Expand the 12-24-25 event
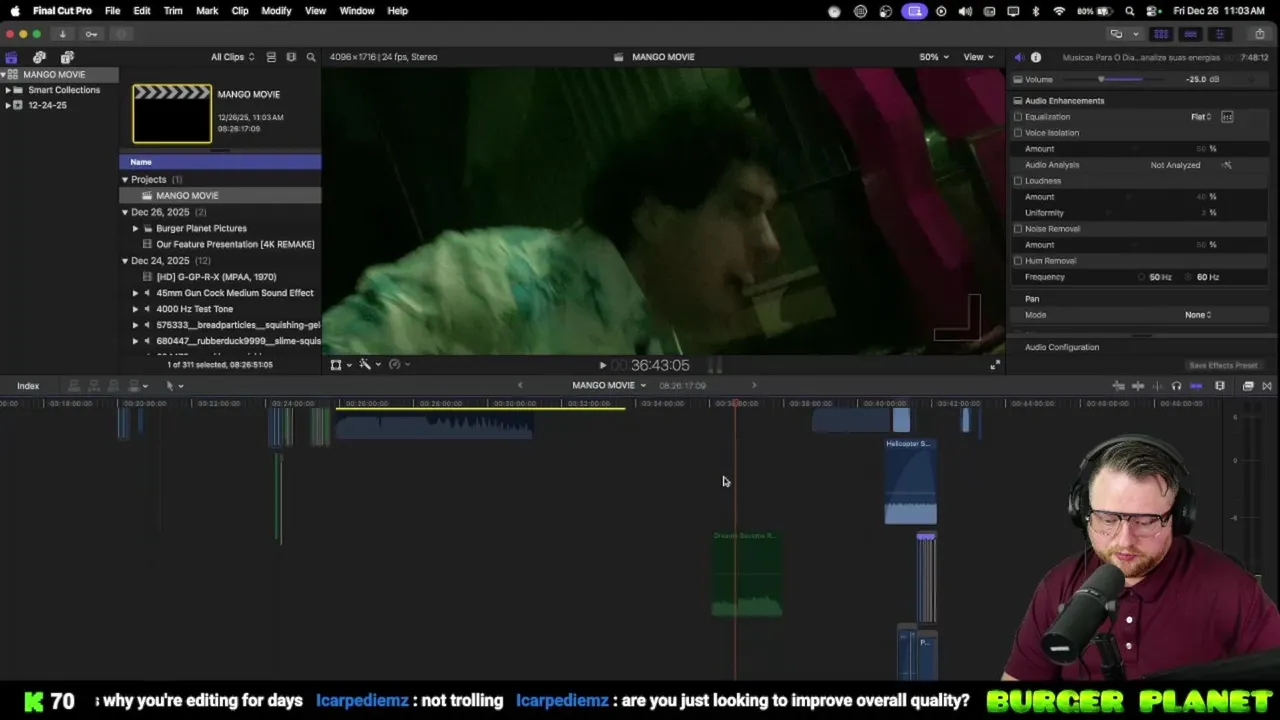 (8, 105)
